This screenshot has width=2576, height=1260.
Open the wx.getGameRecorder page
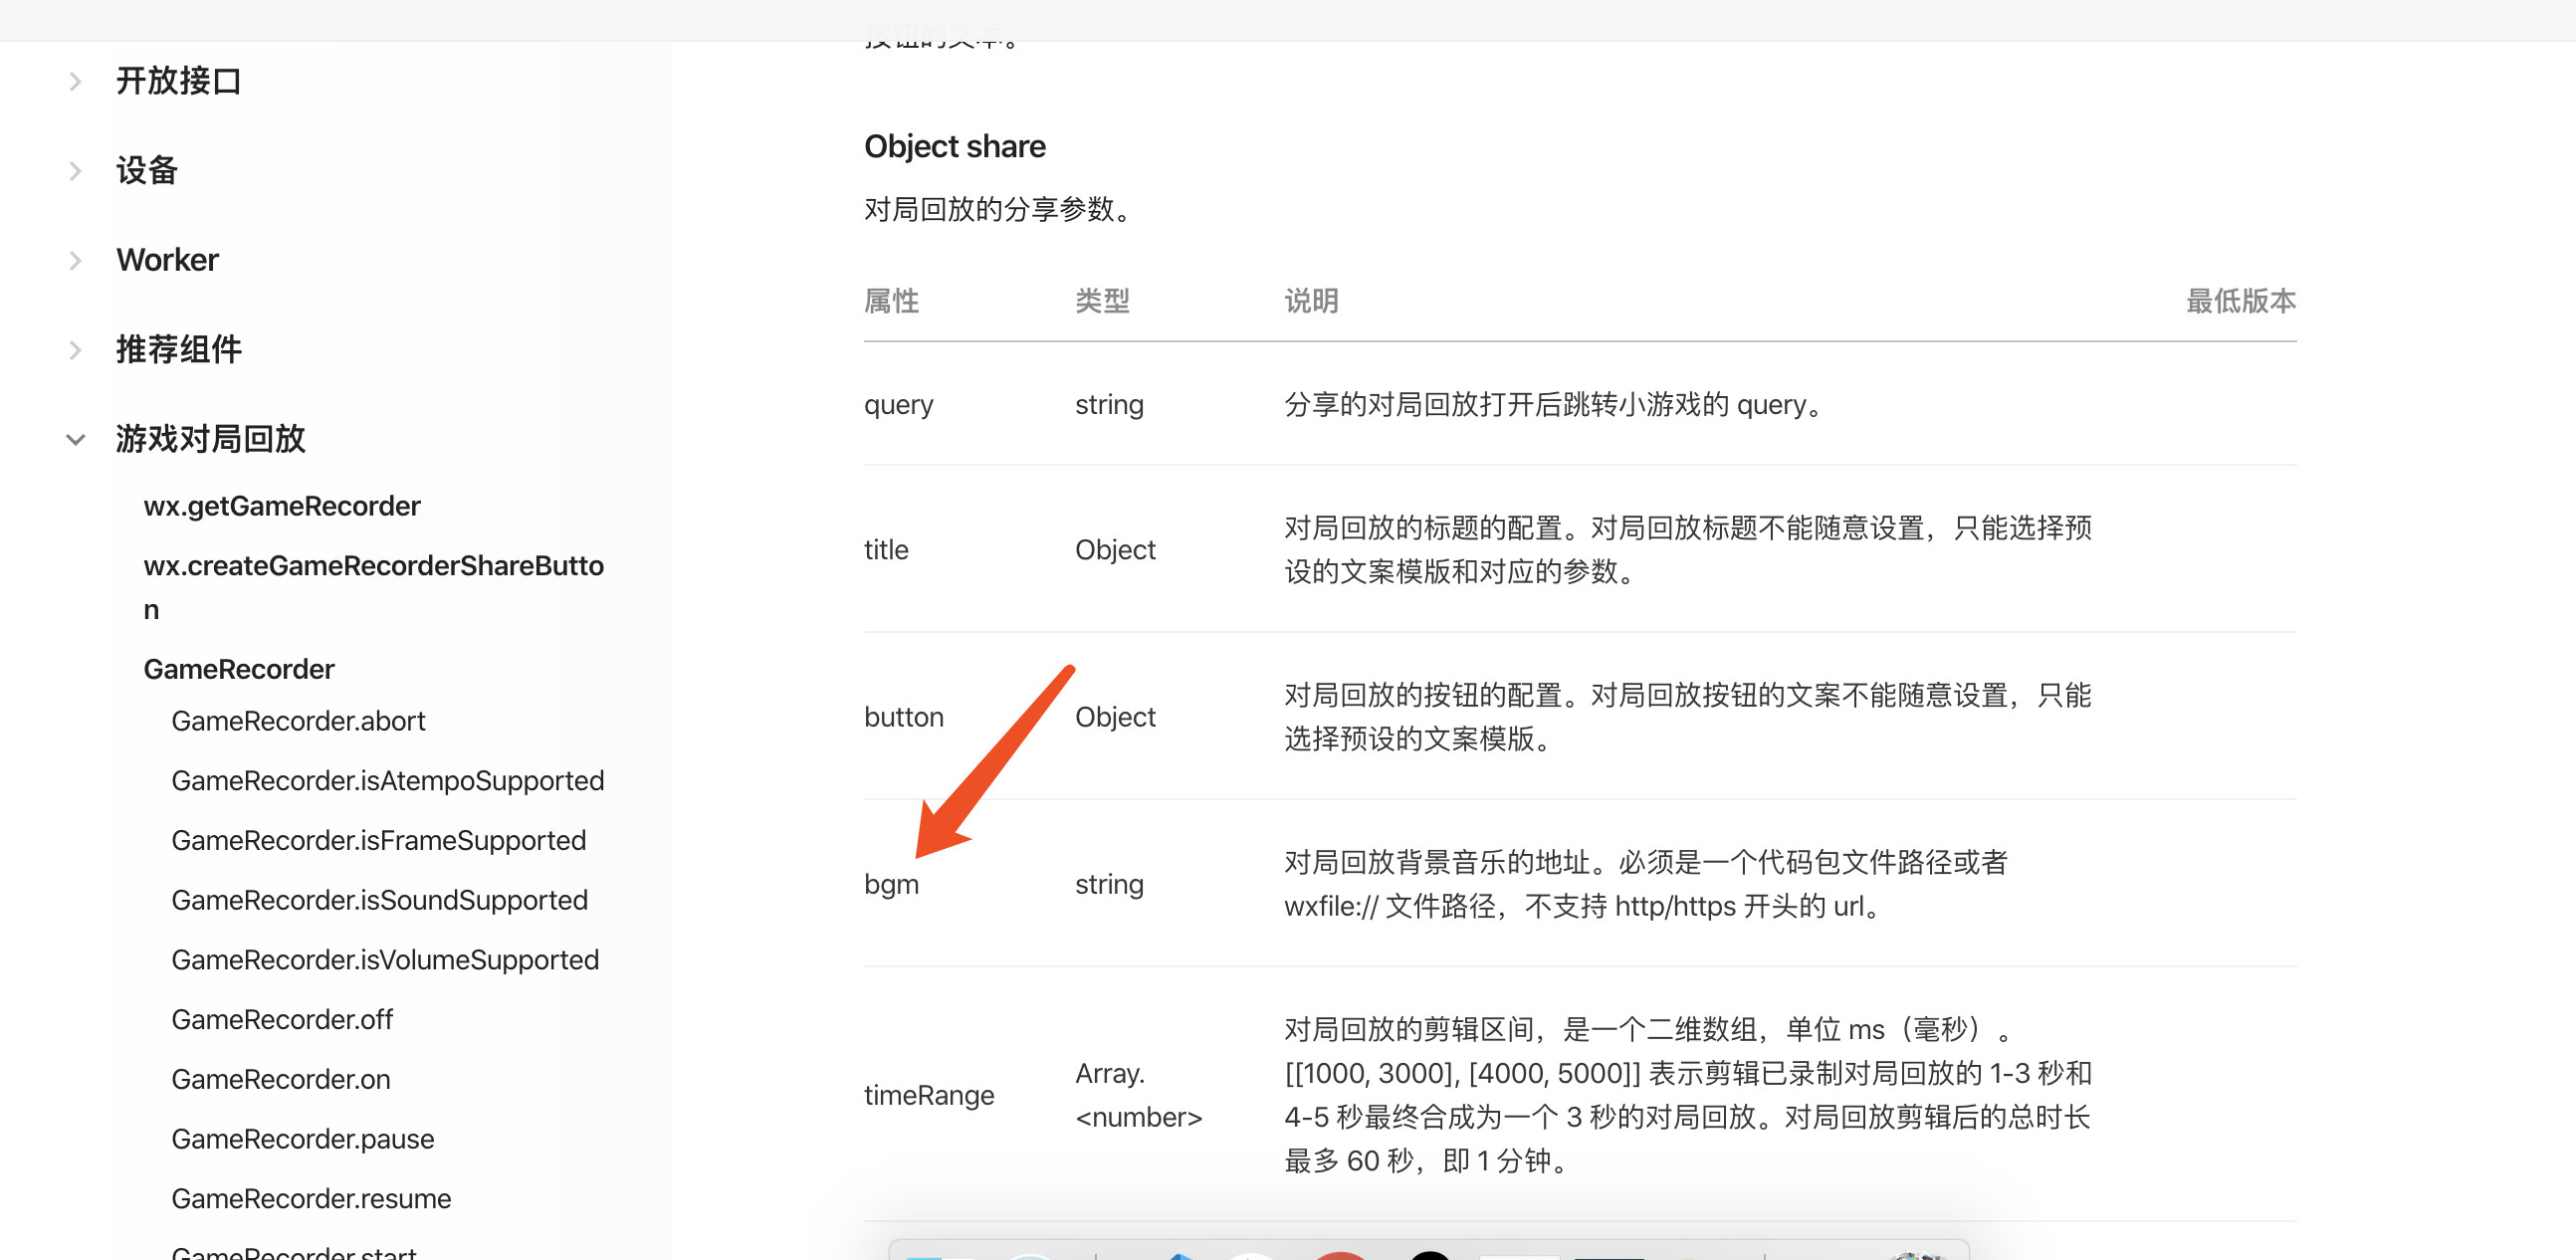[281, 506]
